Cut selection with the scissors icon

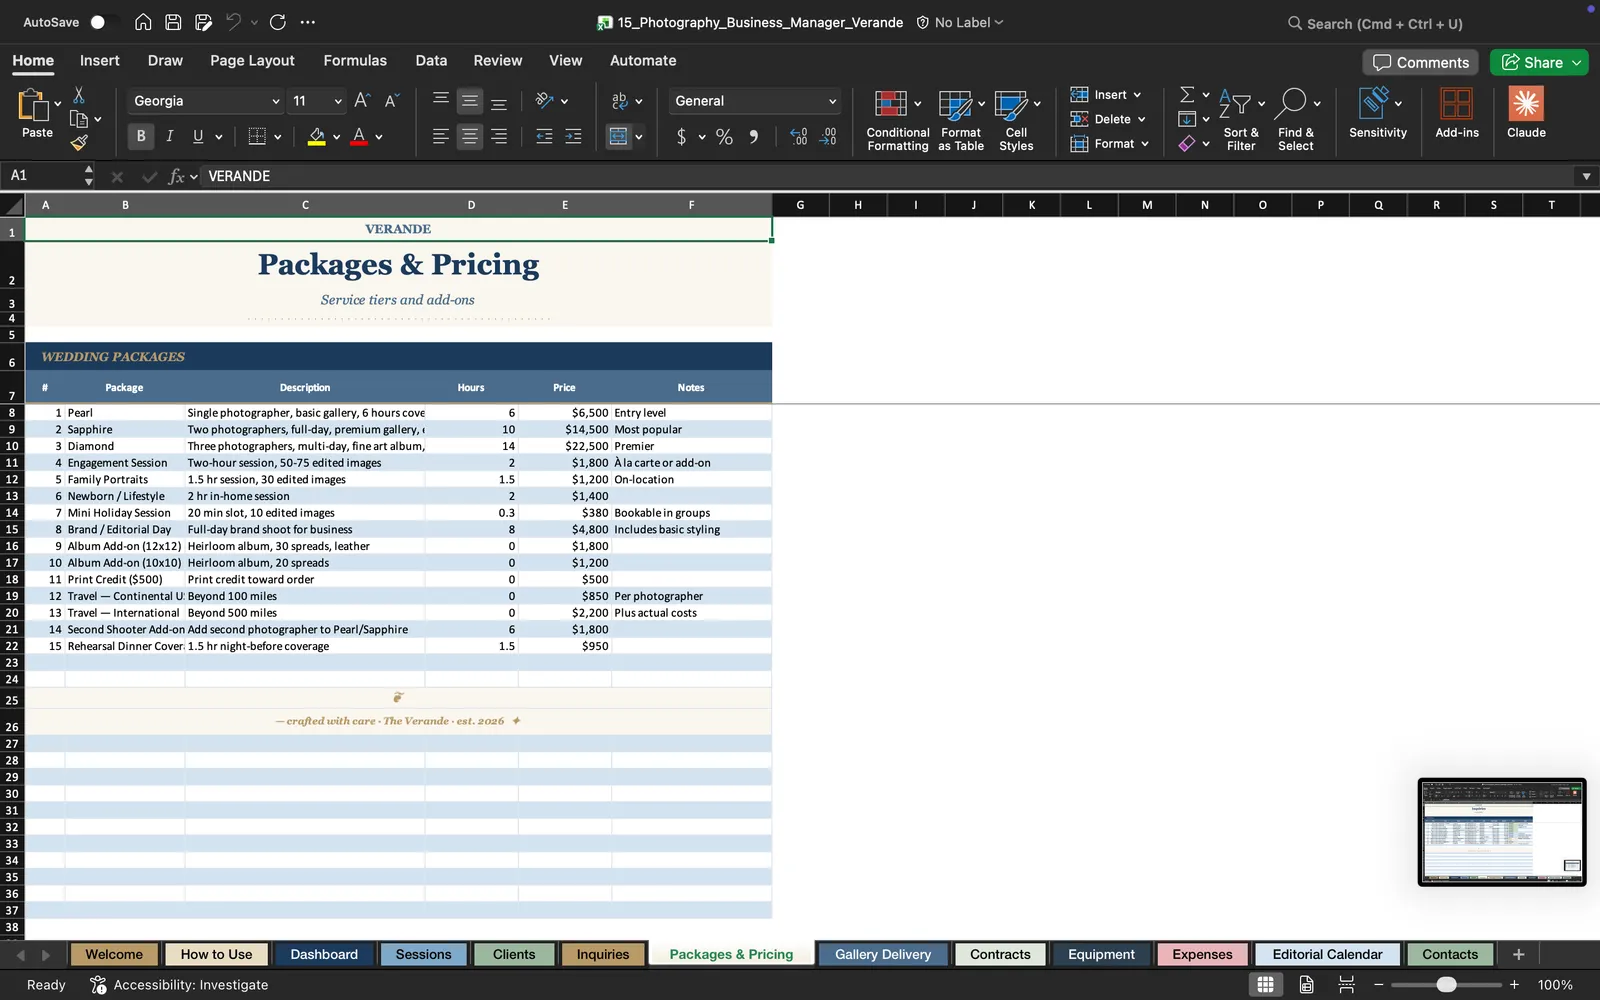click(79, 95)
